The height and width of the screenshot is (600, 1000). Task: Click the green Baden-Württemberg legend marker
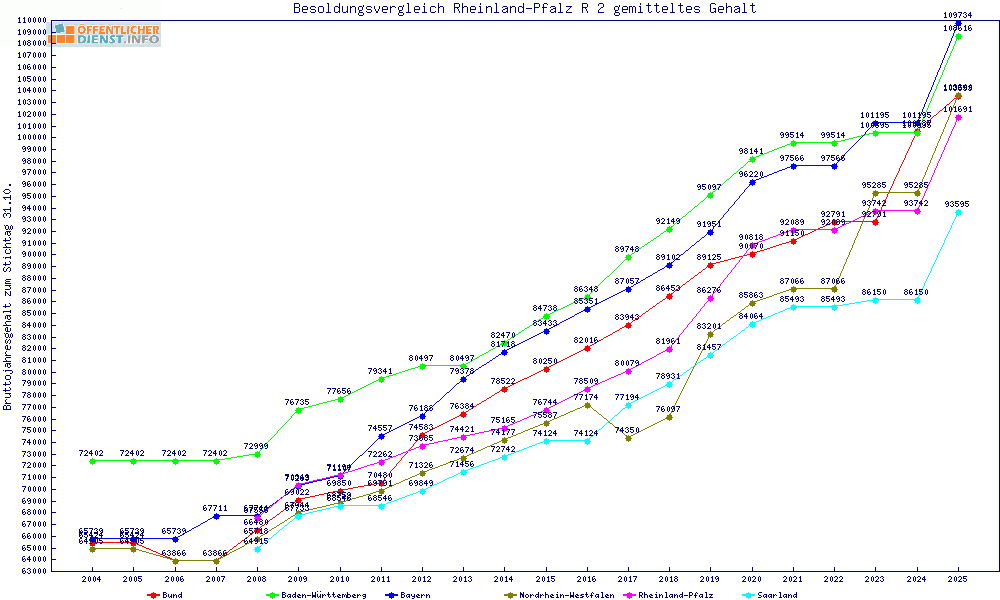coord(271,595)
